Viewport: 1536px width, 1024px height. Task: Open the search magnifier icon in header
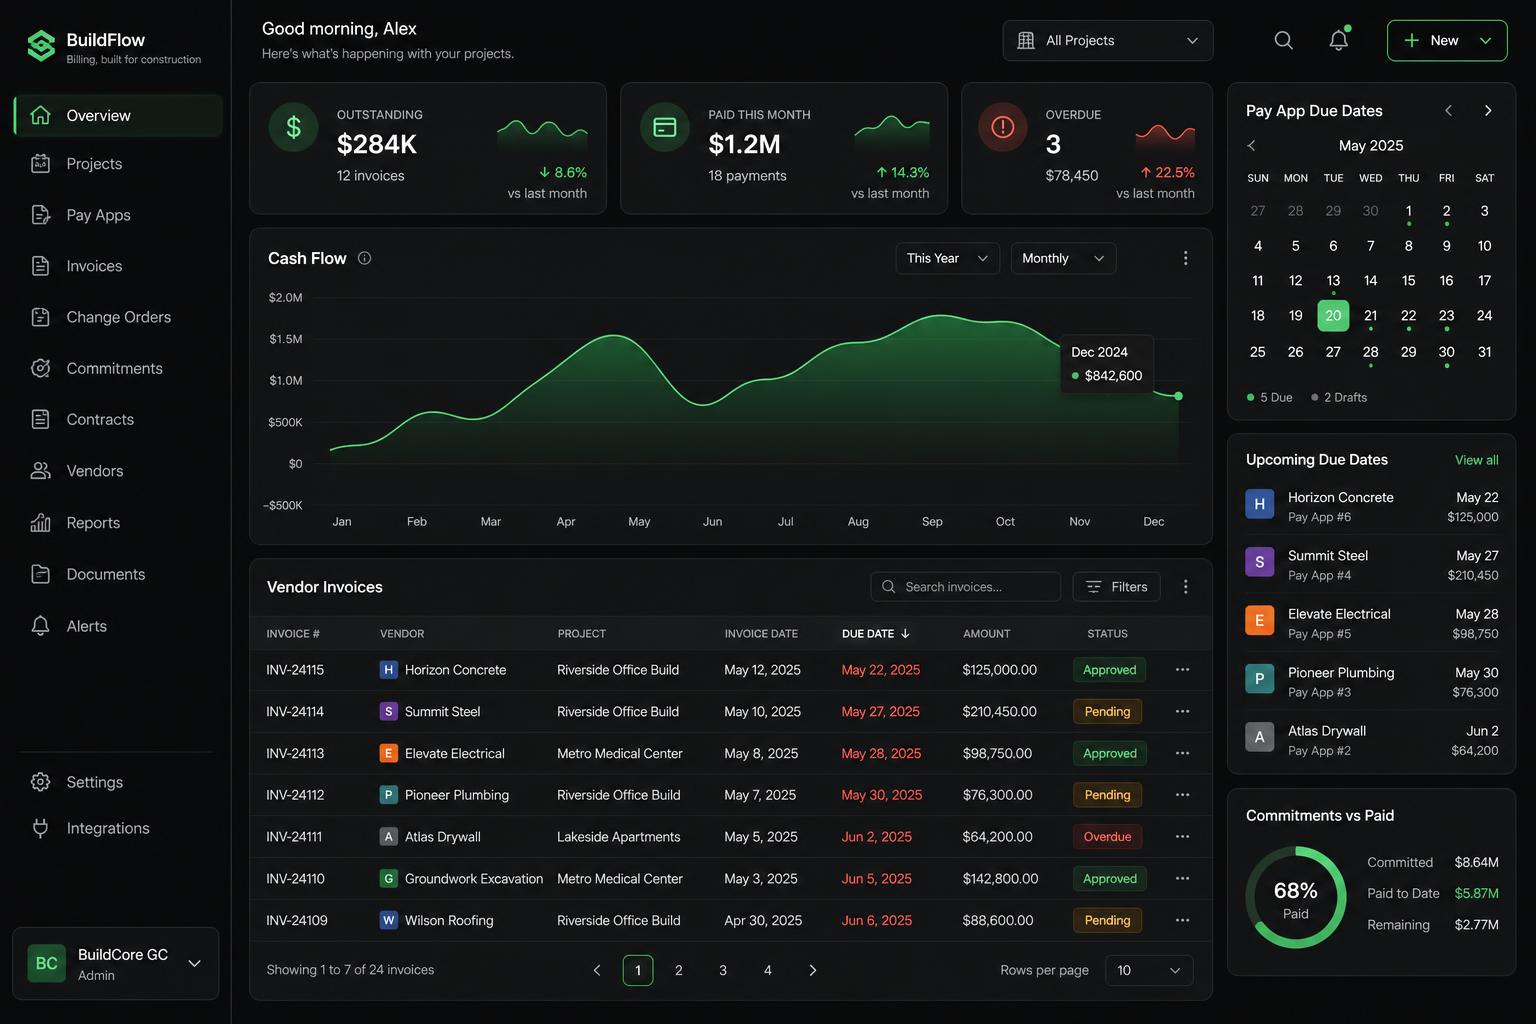(x=1284, y=40)
